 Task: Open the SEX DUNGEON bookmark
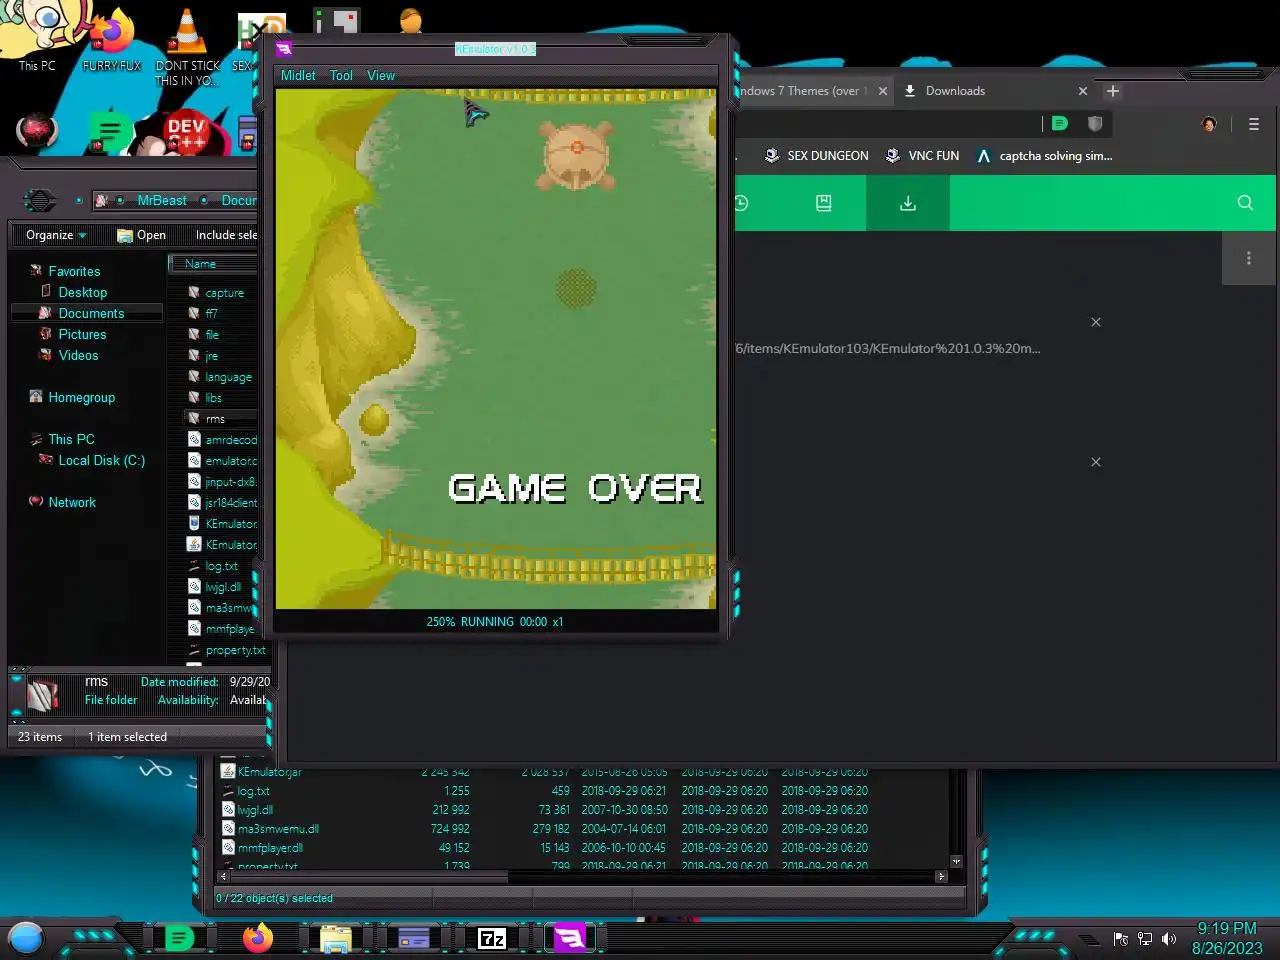pos(816,156)
